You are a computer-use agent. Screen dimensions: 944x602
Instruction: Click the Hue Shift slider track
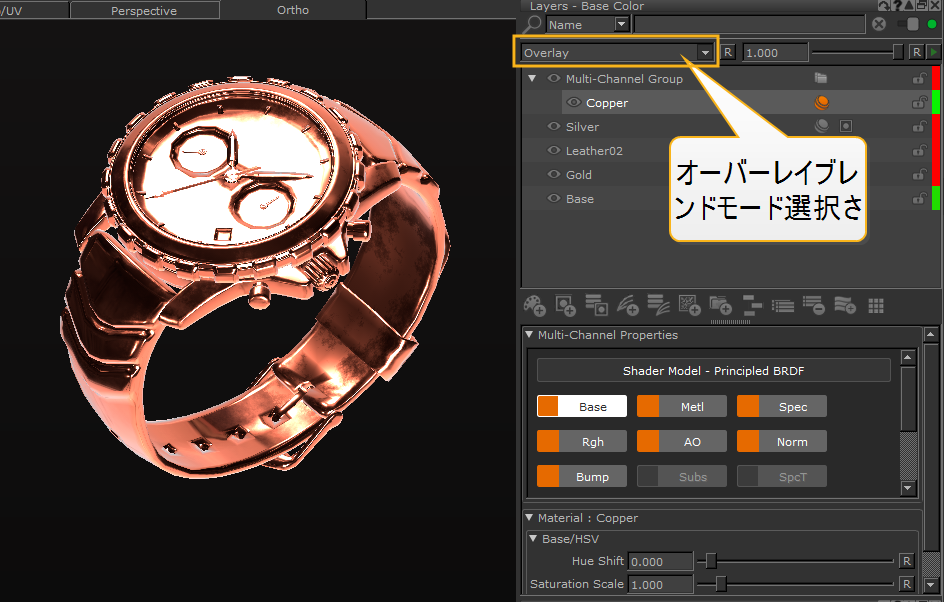pyautogui.click(x=800, y=561)
